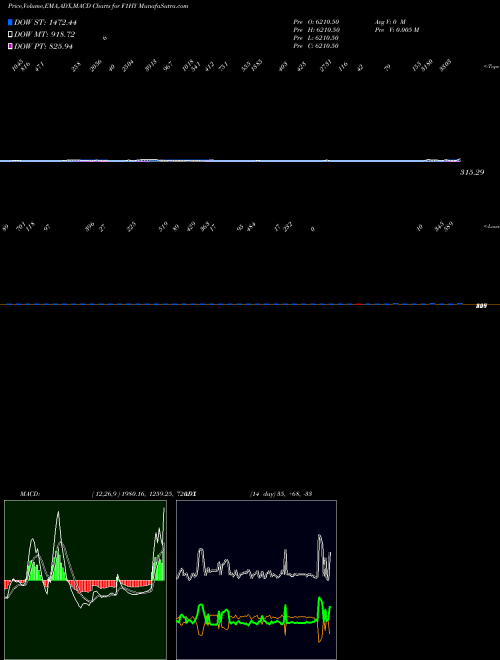
Task: Click the 'Pre H: 6210.50' value
Action: [316, 29]
